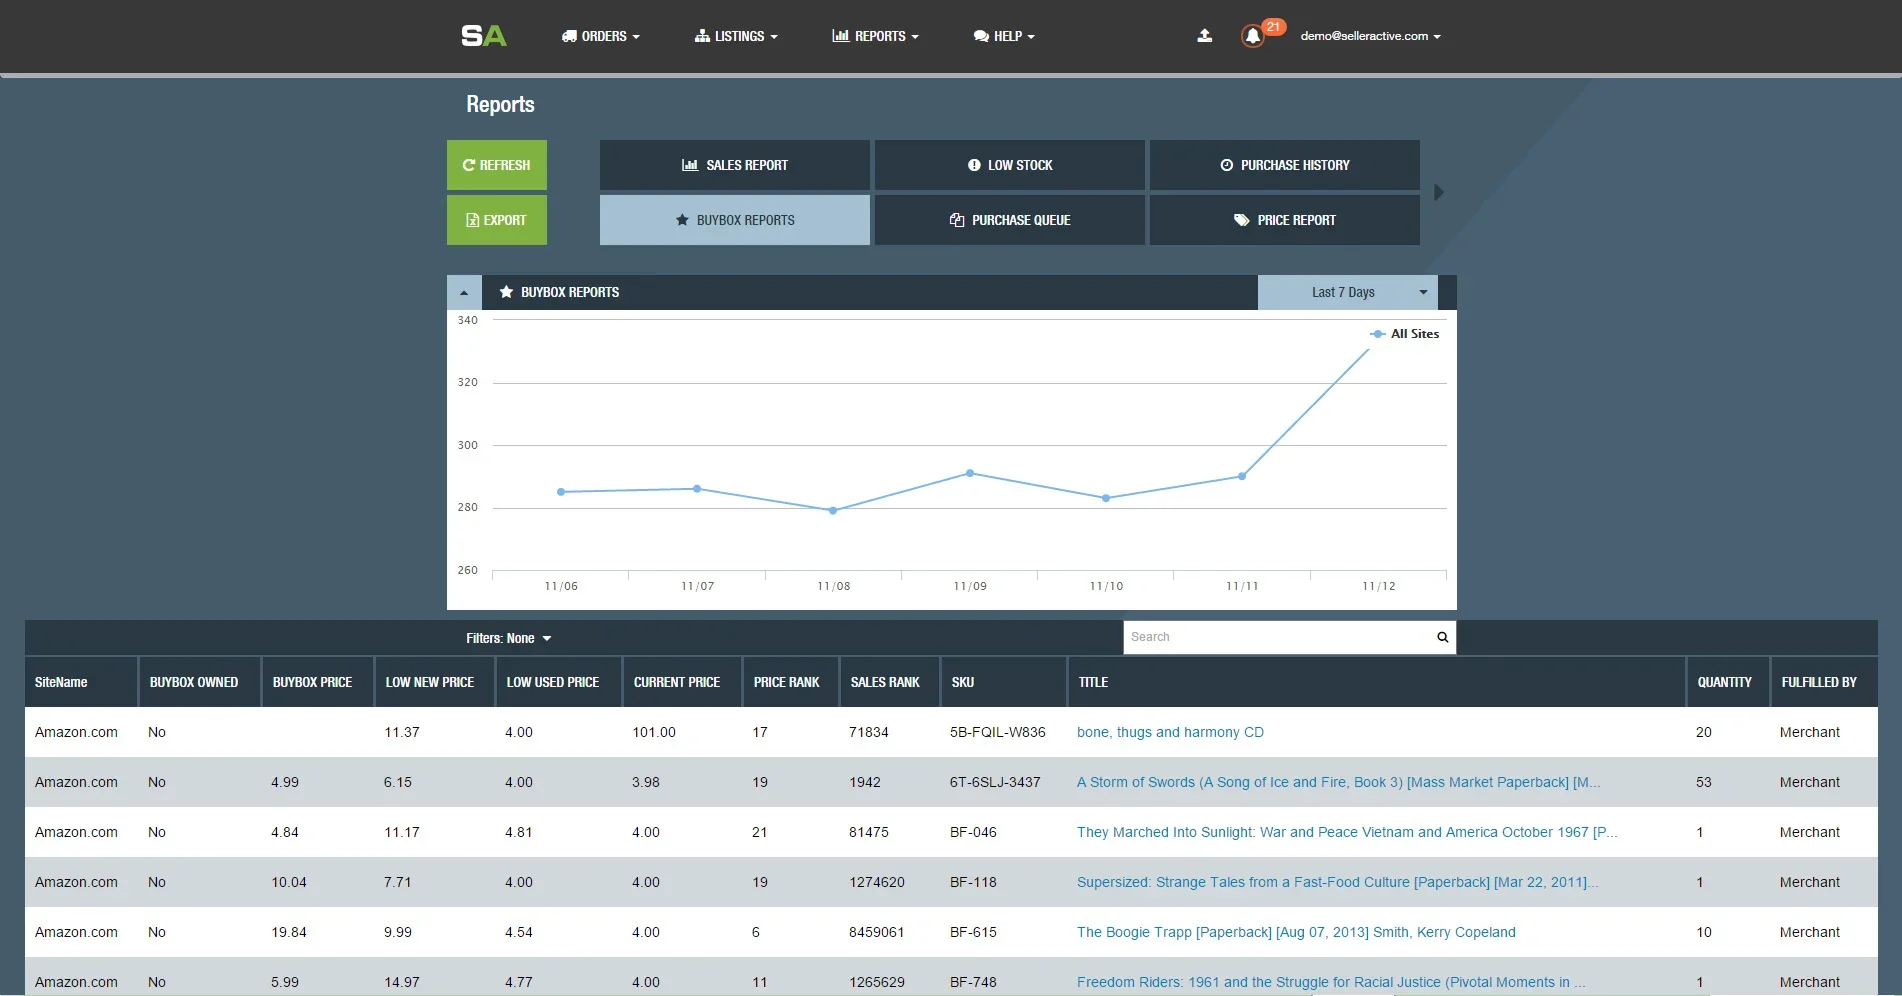Open the Purchase Queue report

pyautogui.click(x=1010, y=220)
